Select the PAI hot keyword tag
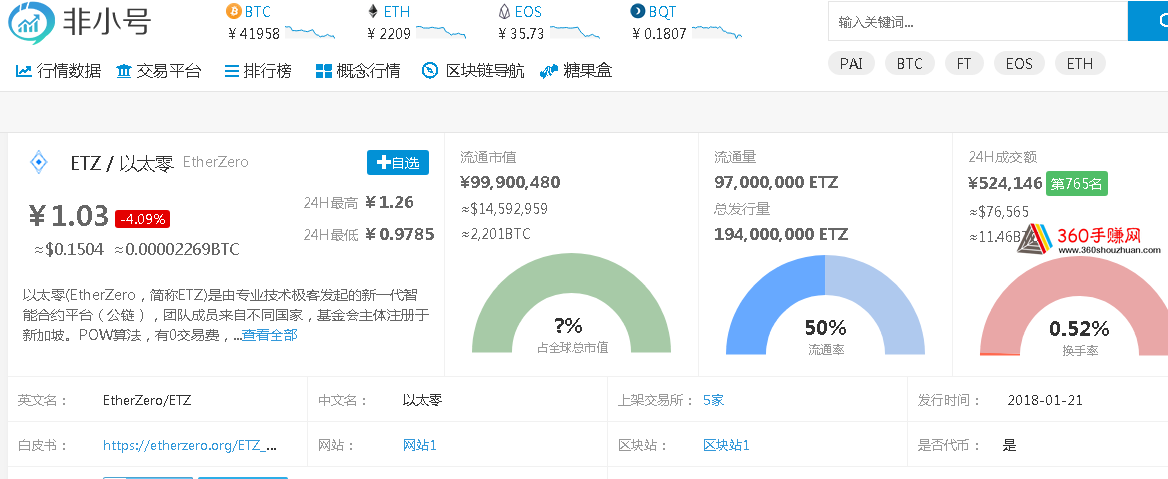Screen dimensions: 1168x479 851,63
